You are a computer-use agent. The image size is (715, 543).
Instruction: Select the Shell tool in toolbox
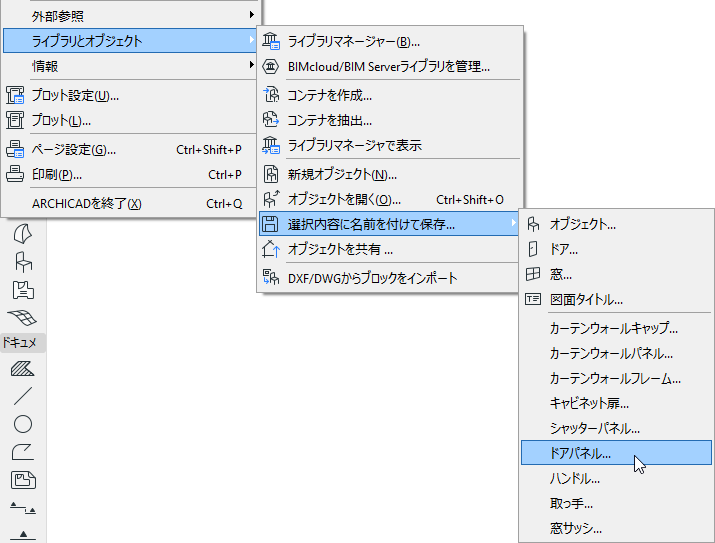click(x=22, y=234)
